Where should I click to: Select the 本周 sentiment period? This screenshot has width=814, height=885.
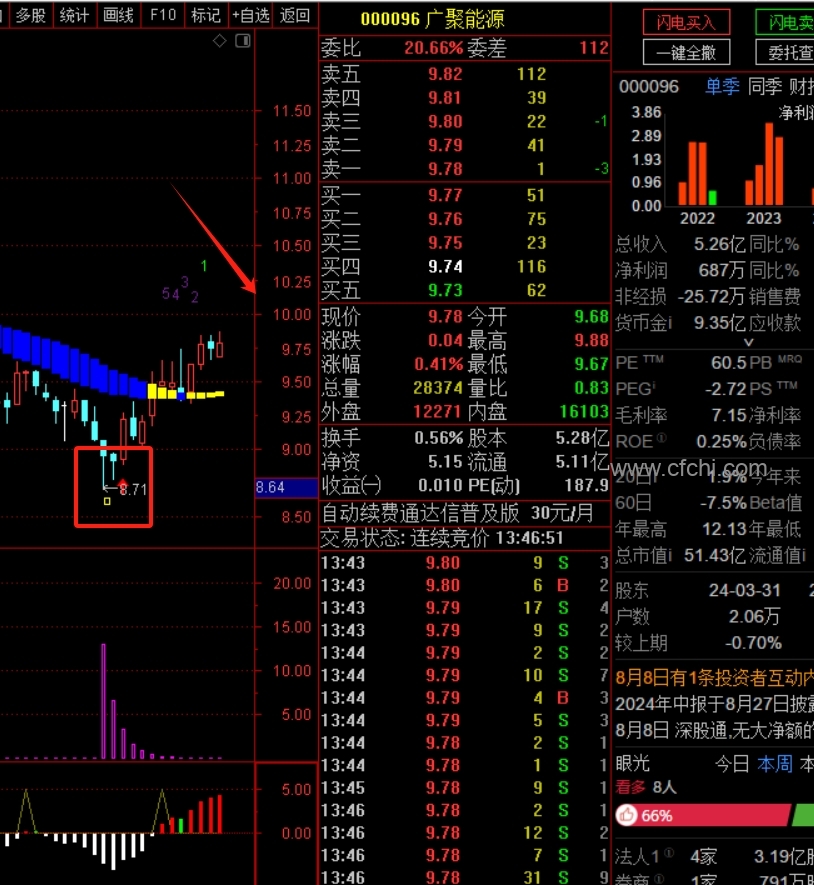(774, 764)
